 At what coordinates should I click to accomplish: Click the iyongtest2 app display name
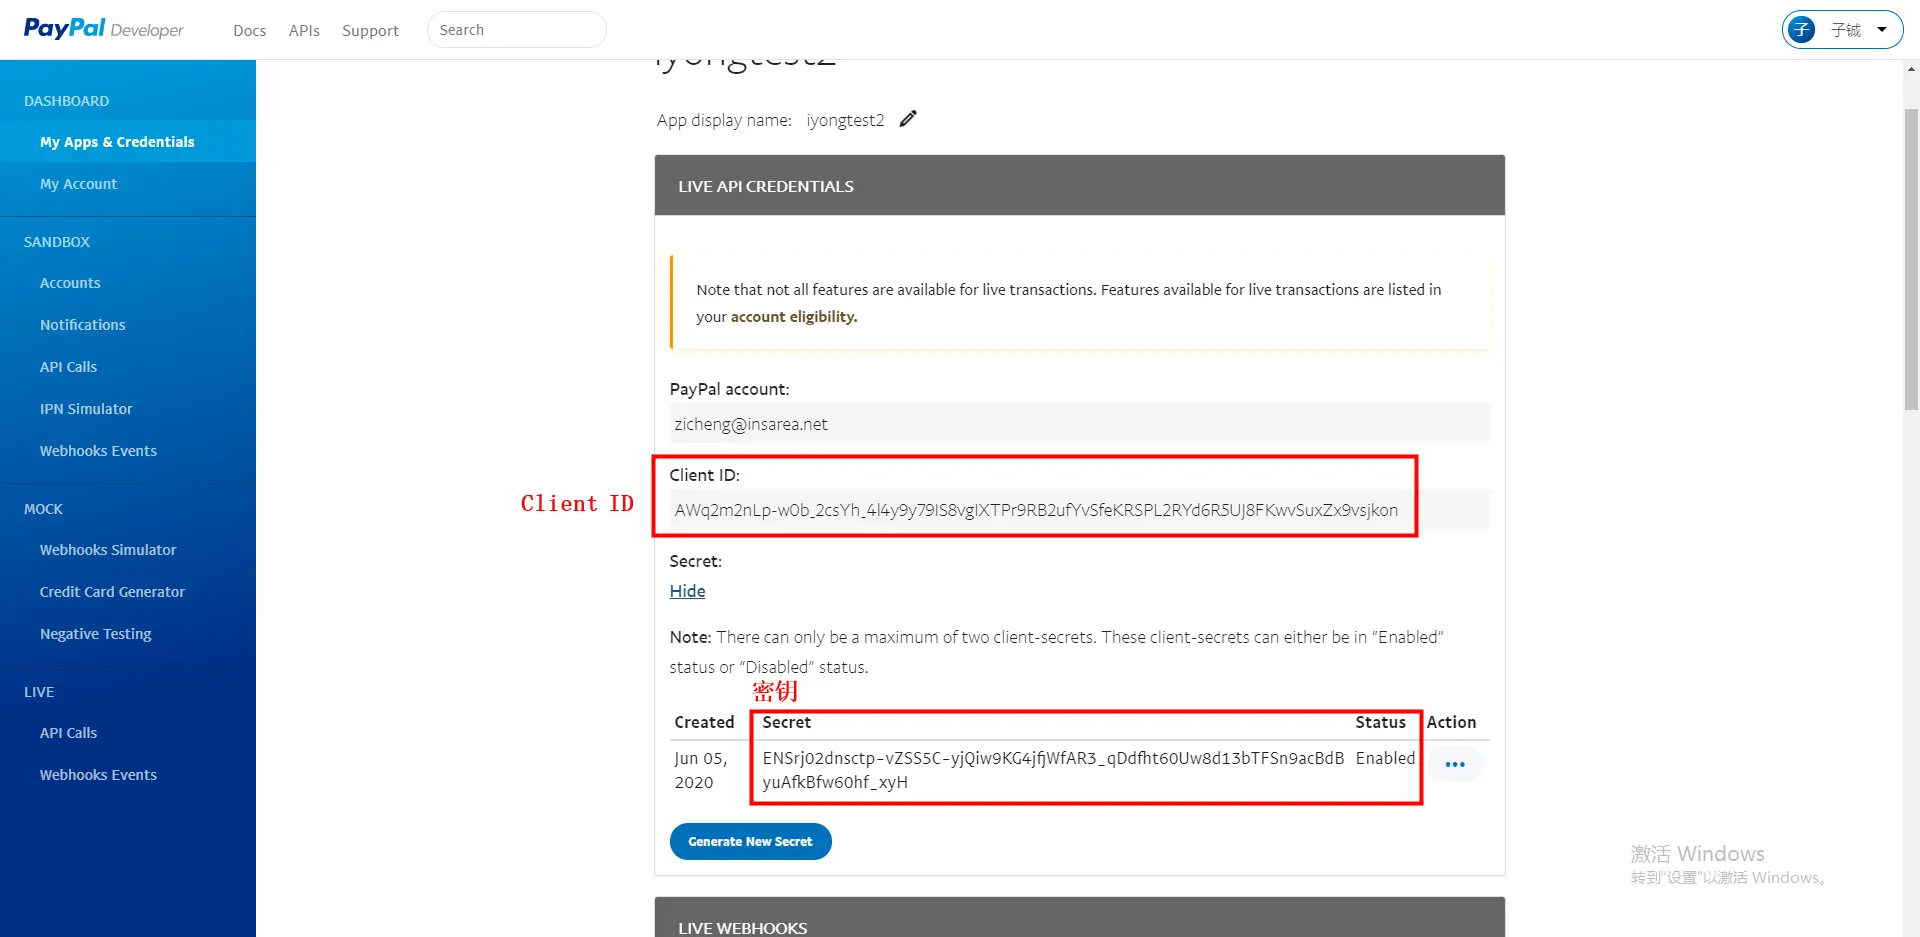(845, 120)
